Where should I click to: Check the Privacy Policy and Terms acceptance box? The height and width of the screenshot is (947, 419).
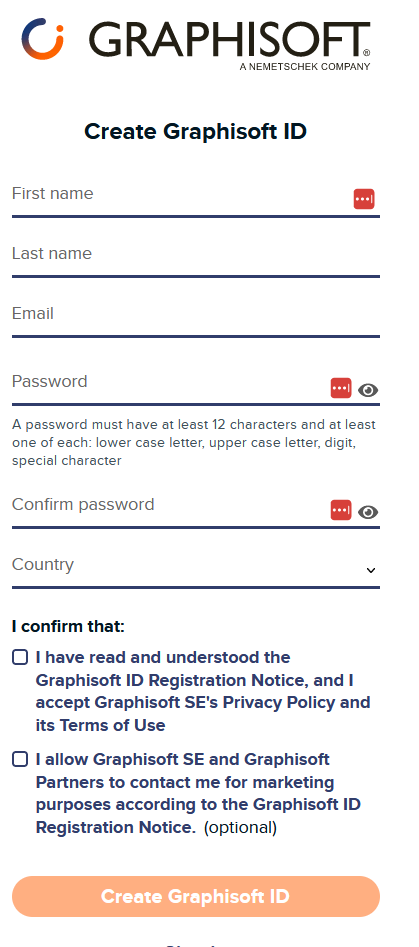(x=20, y=657)
